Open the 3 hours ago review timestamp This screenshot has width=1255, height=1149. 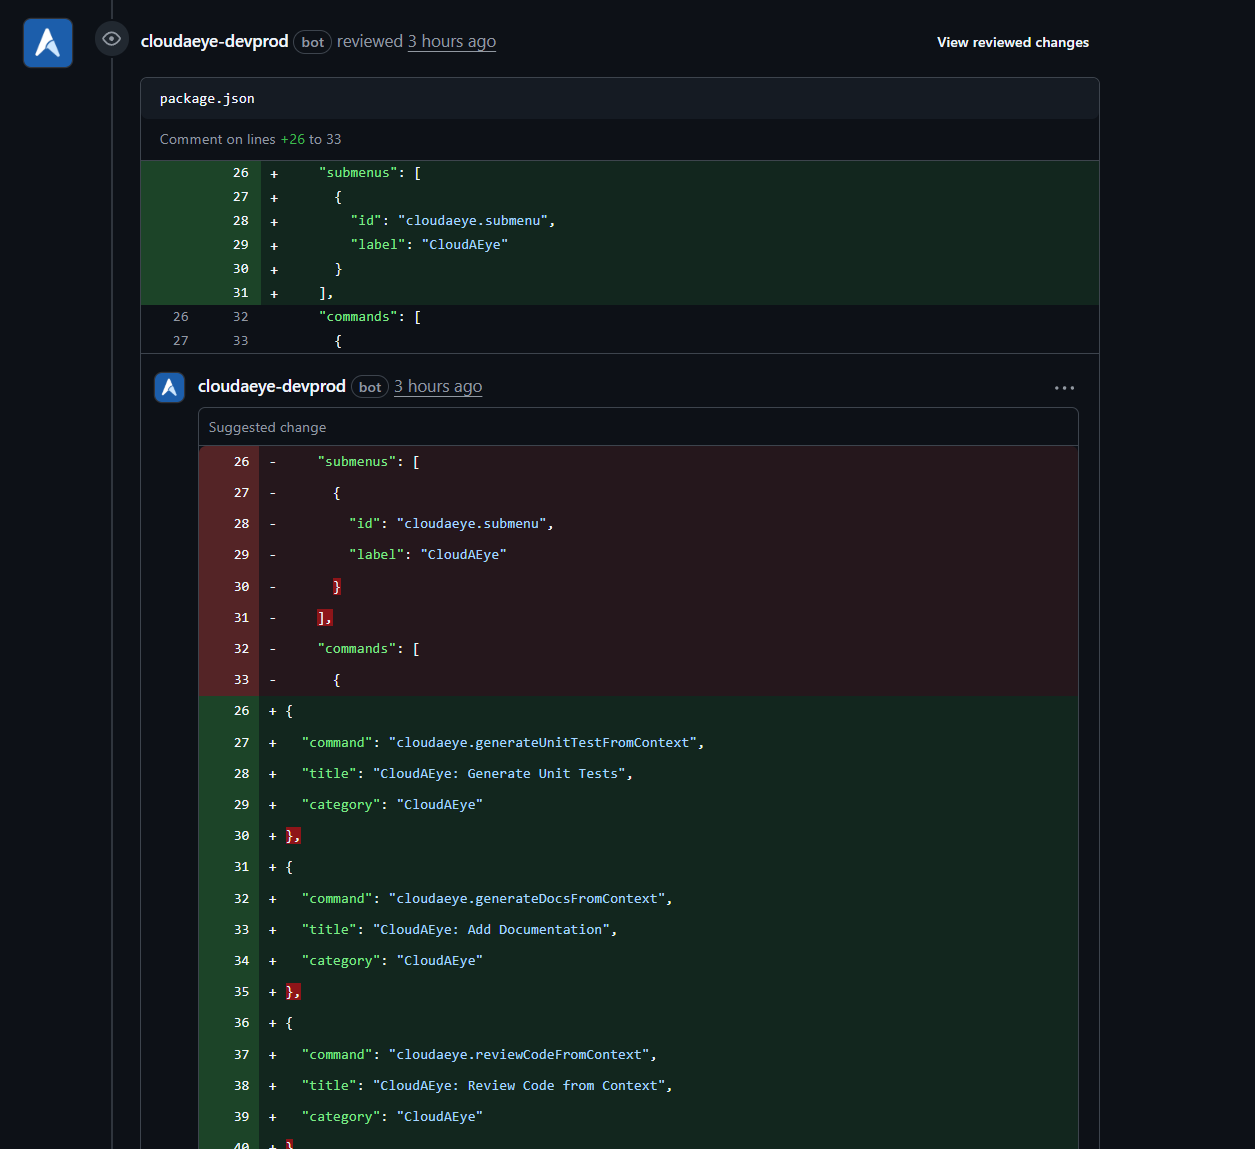[451, 41]
